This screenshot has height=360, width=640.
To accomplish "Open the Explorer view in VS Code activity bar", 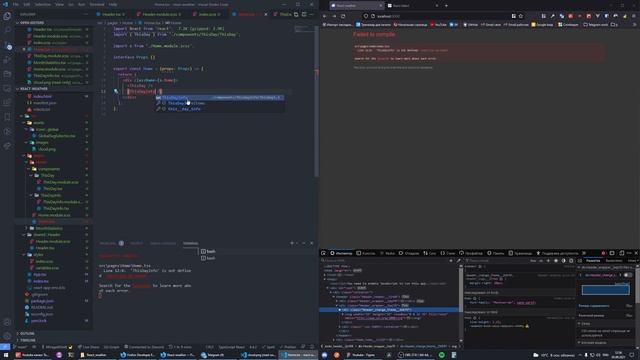I will (7, 16).
